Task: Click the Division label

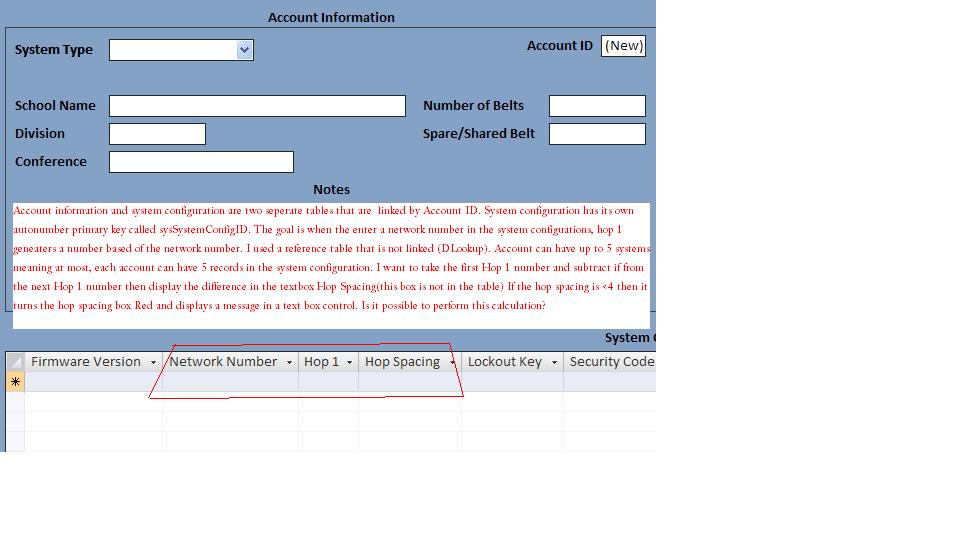Action: 40,134
